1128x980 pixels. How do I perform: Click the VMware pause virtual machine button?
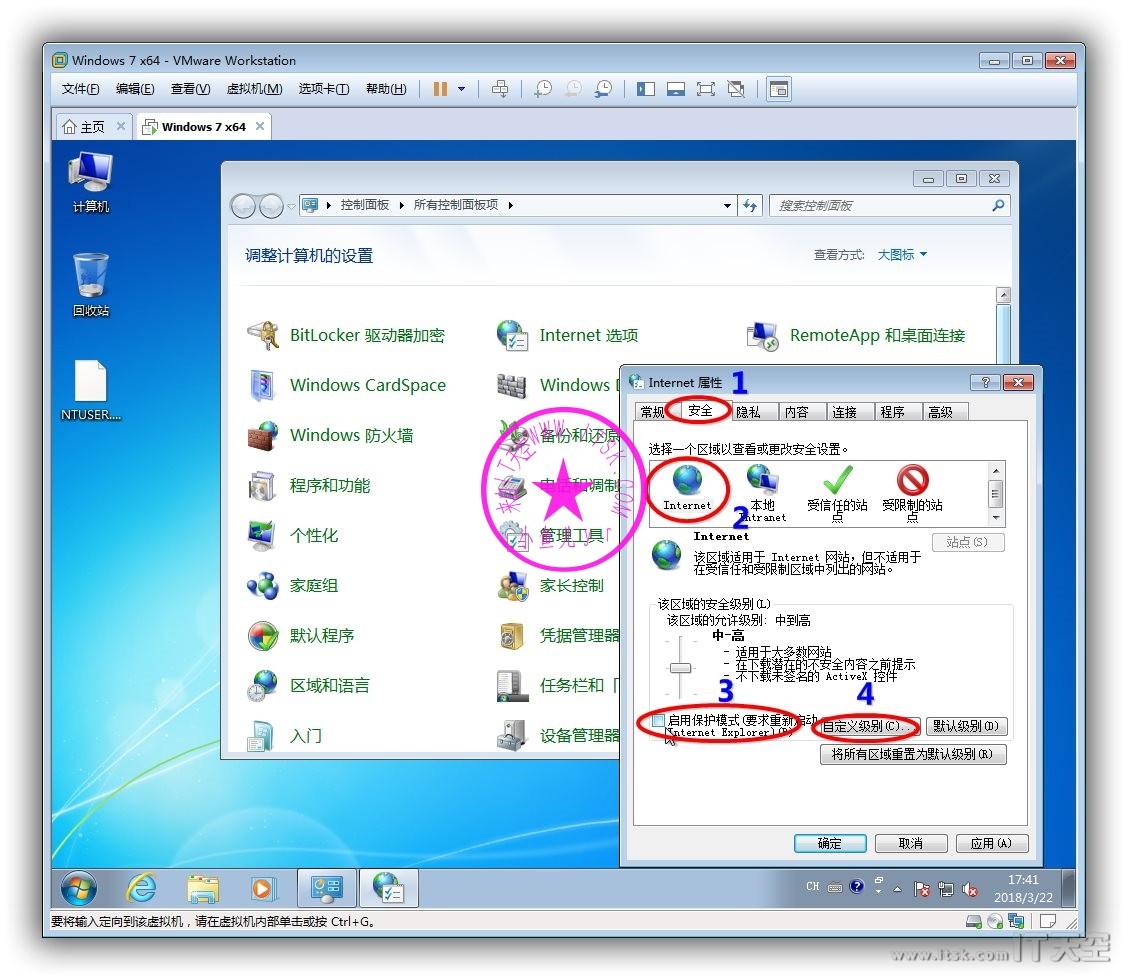440,89
